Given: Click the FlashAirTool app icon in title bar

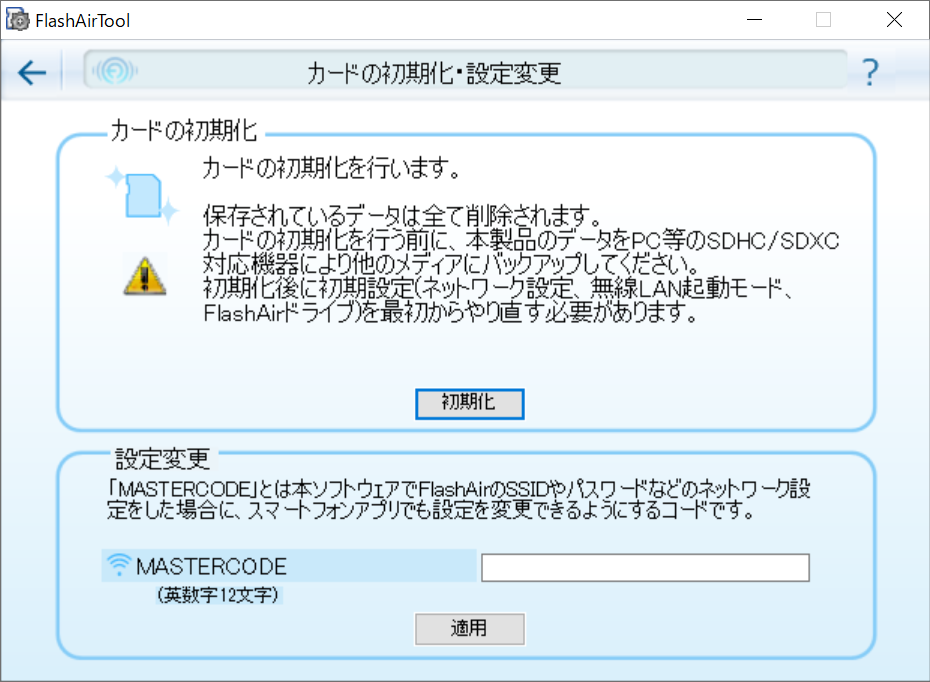Looking at the screenshot, I should click(x=17, y=20).
